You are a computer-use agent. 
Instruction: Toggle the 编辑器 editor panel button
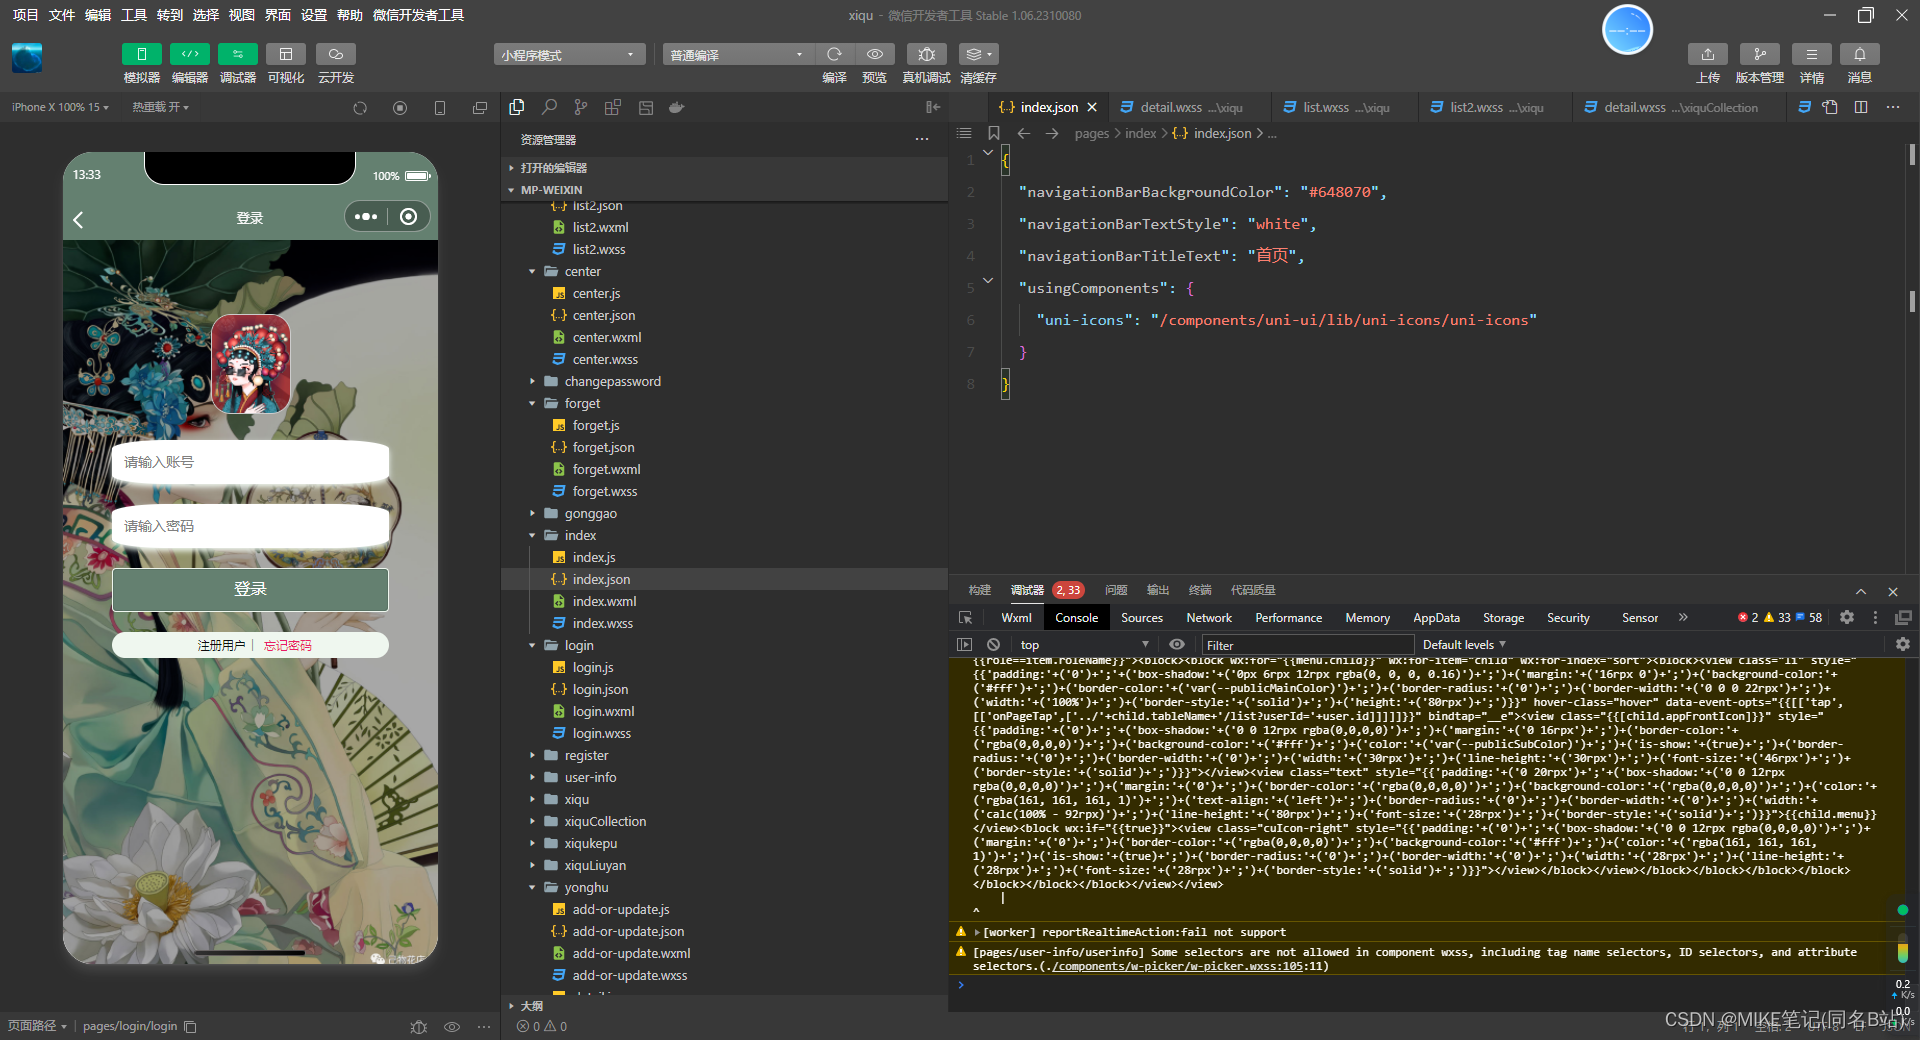point(189,54)
